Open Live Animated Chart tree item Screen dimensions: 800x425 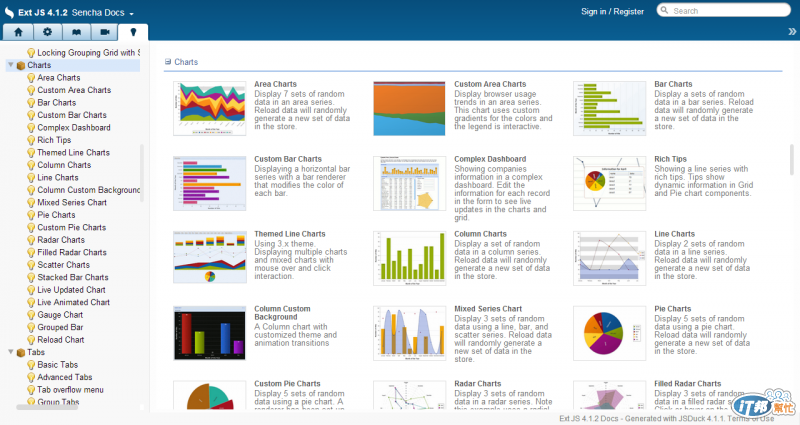73,302
